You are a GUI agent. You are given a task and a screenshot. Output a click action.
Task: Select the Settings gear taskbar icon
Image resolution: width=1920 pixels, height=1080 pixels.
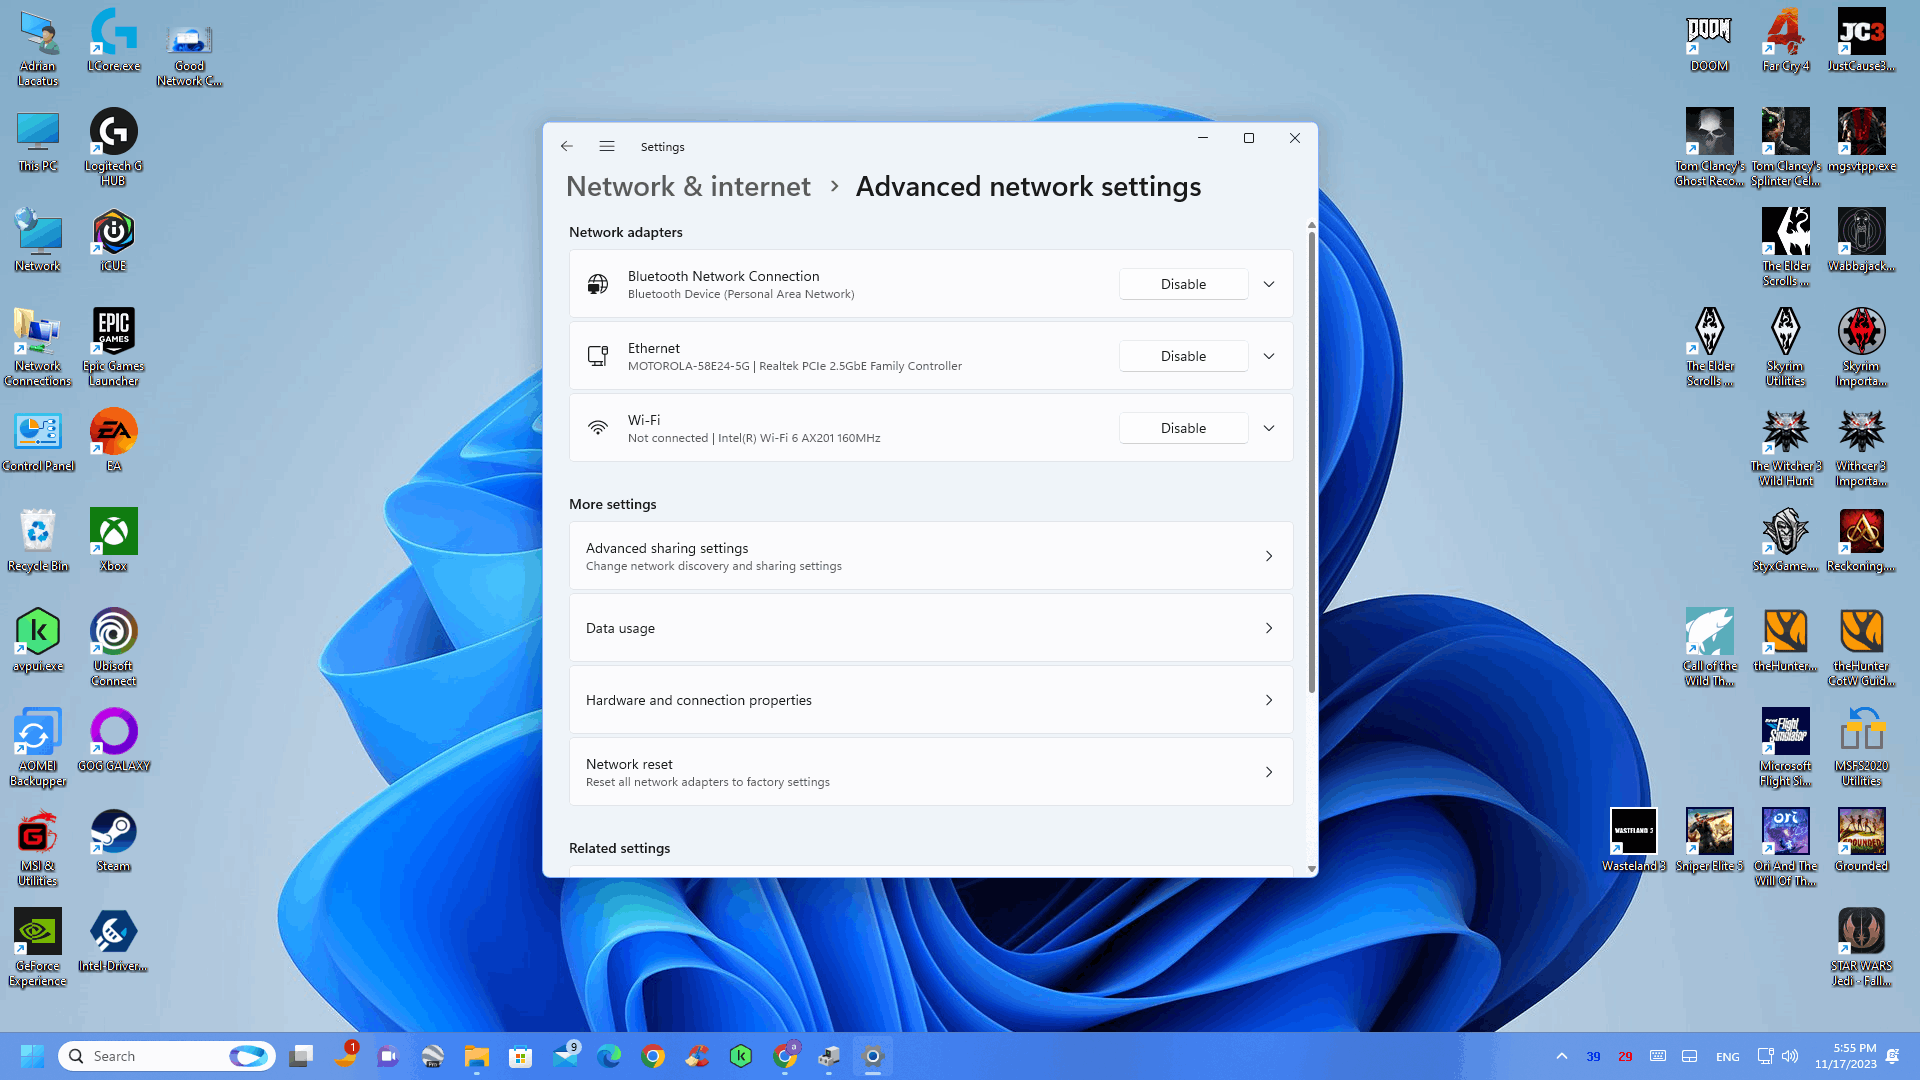[873, 1056]
